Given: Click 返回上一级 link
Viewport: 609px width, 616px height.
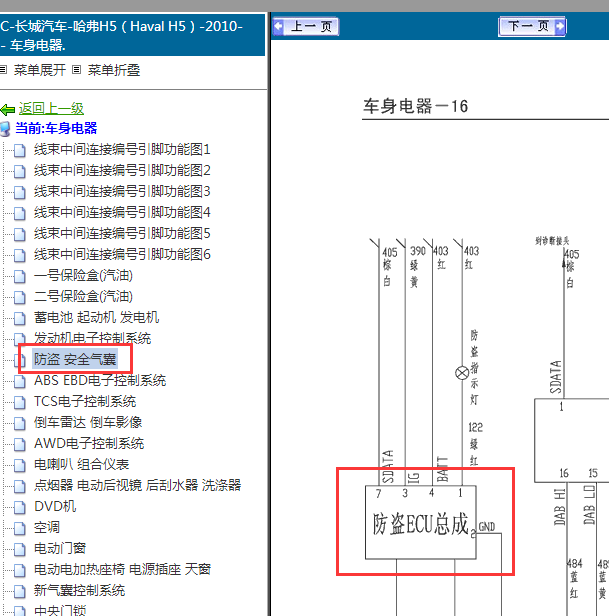Looking at the screenshot, I should tap(51, 108).
